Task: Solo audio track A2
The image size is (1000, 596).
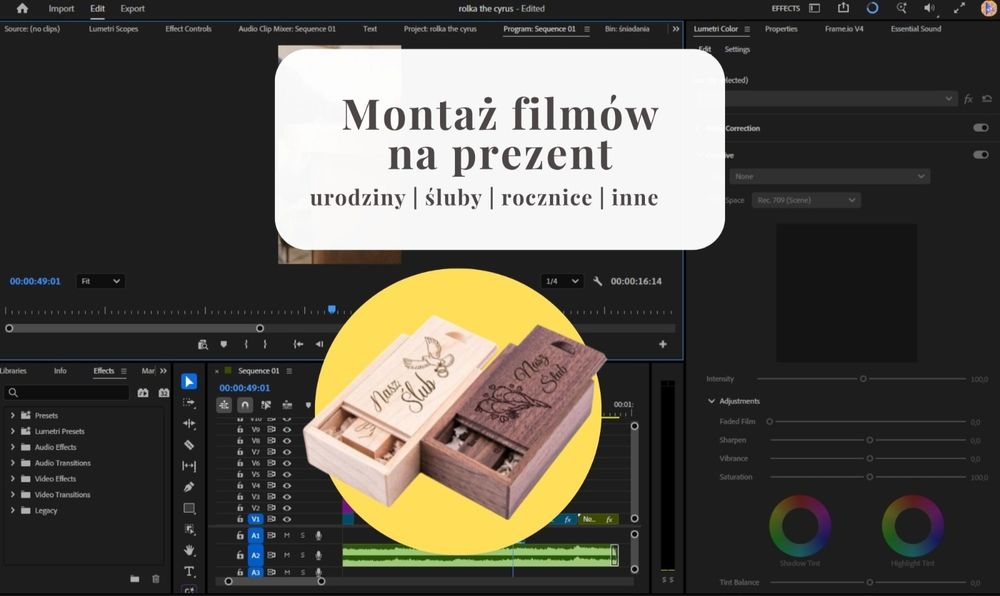Action: (303, 555)
